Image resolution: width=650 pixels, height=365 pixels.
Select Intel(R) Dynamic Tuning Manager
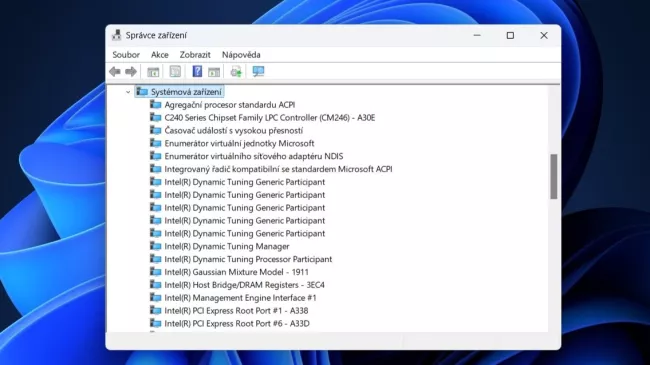[227, 246]
